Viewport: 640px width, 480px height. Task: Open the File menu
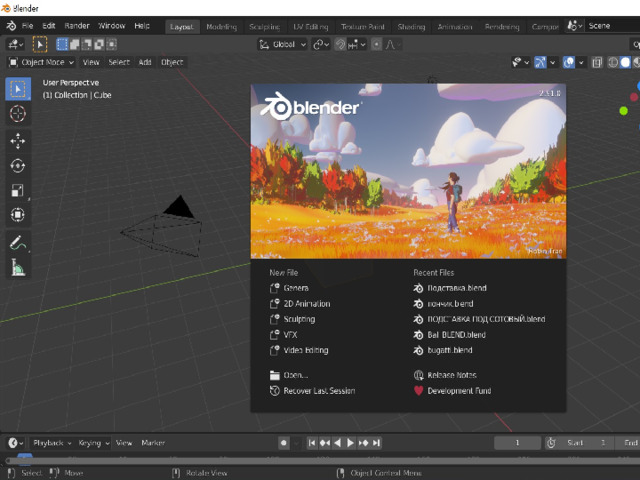tap(27, 26)
